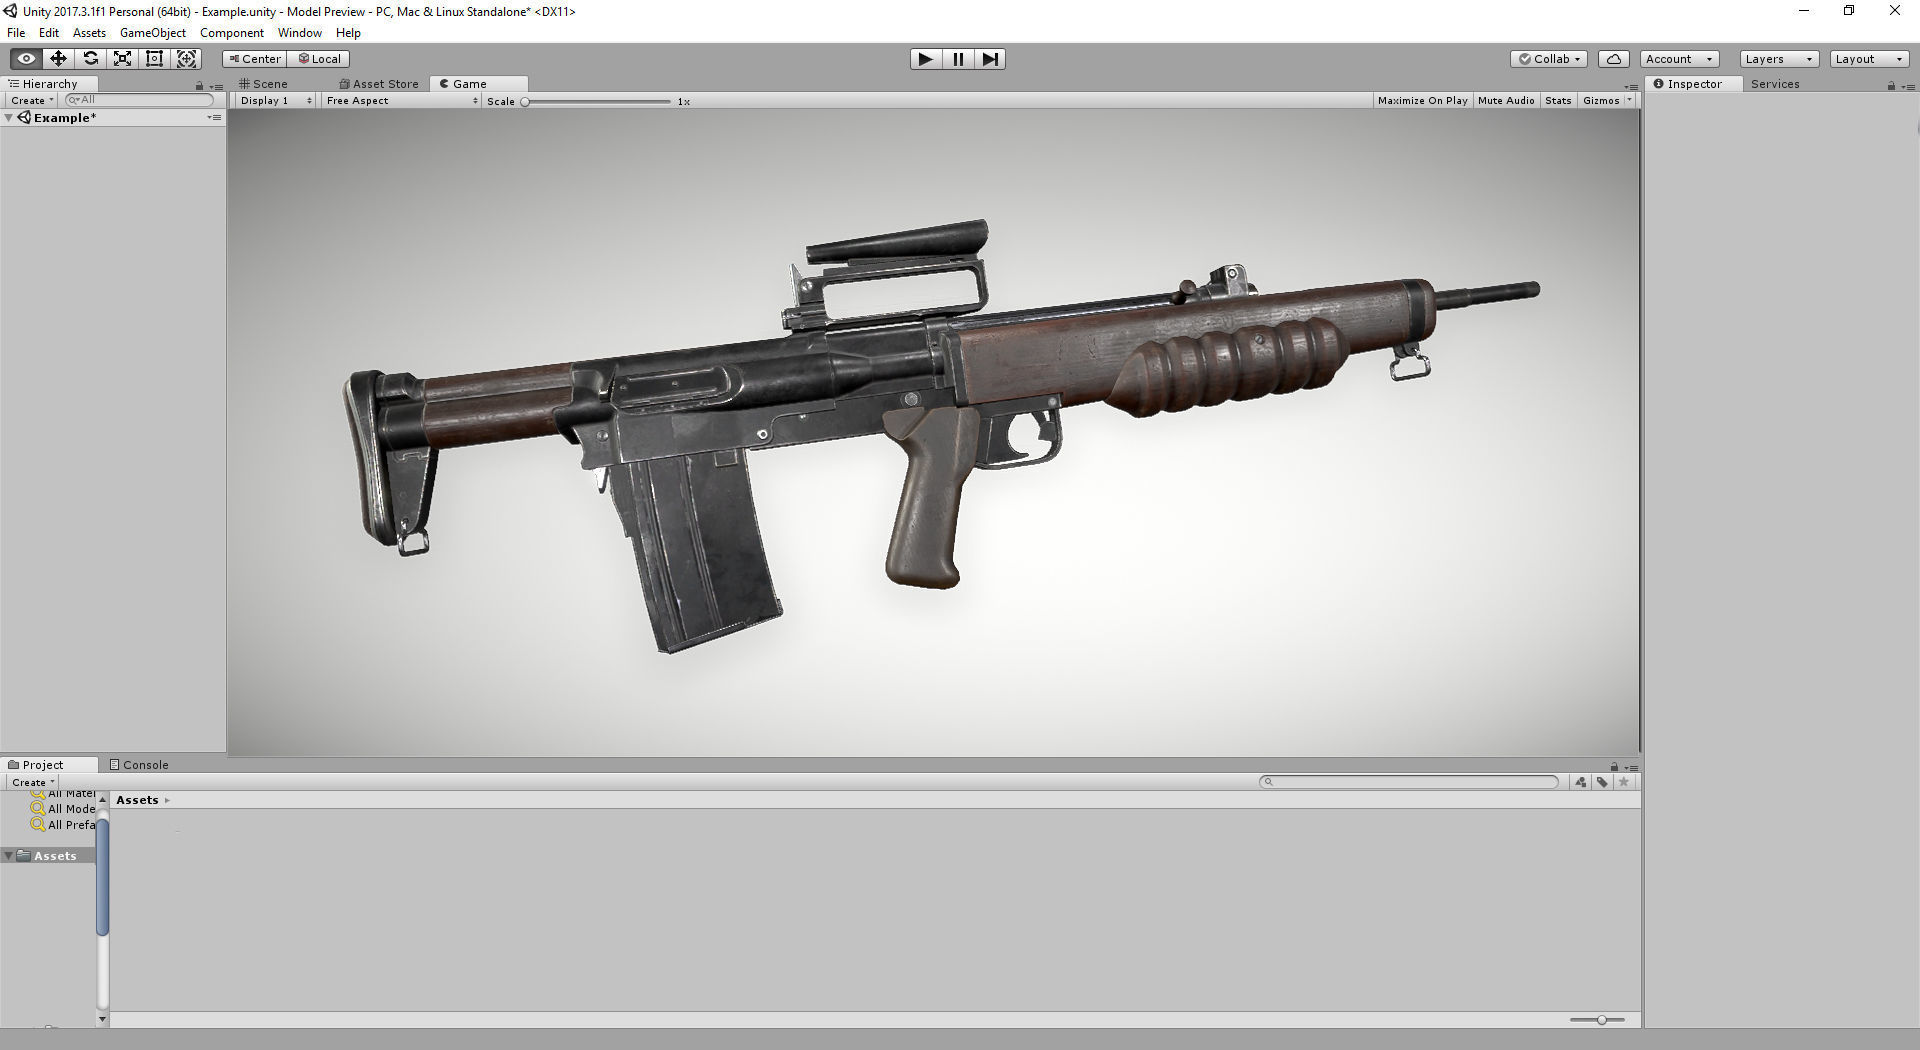Open the Window menu
This screenshot has width=1920, height=1050.
click(x=300, y=33)
